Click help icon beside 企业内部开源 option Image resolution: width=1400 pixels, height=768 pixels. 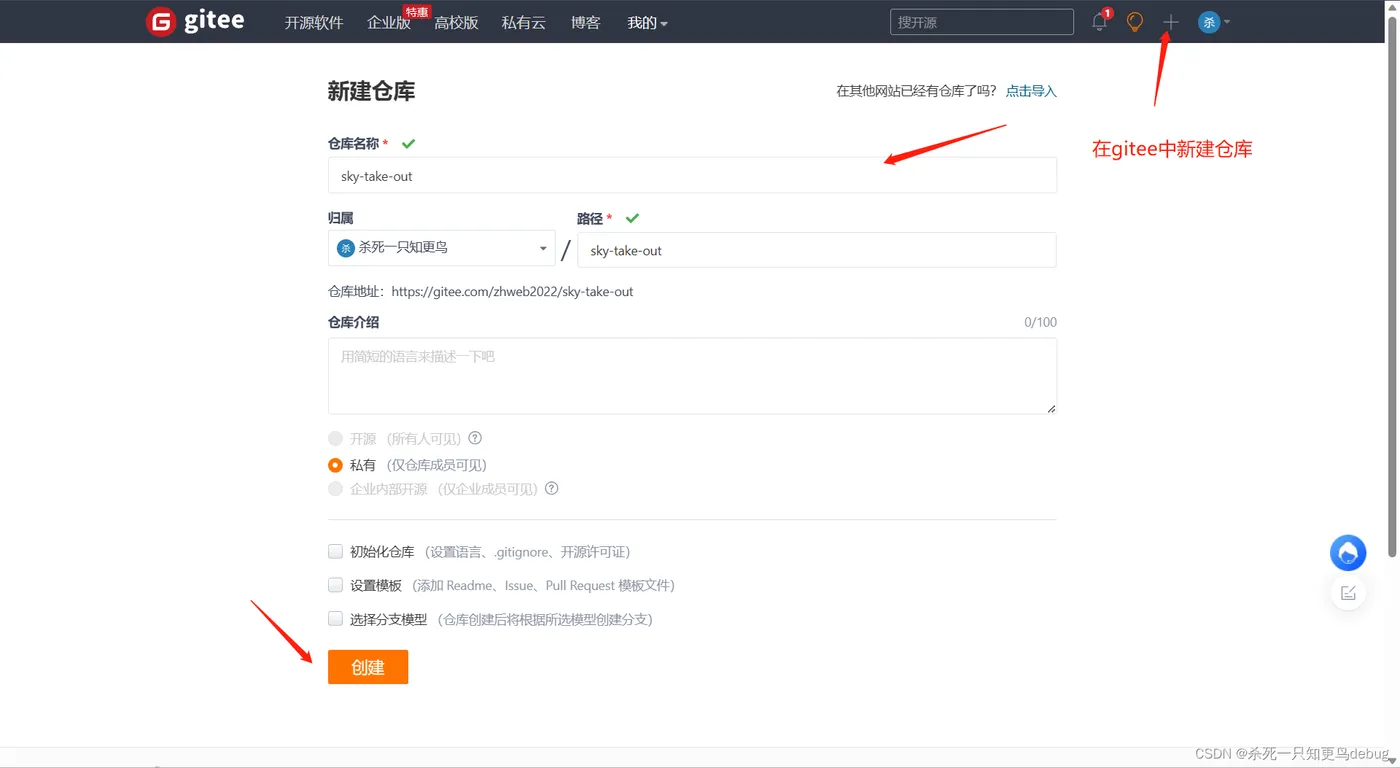(551, 489)
